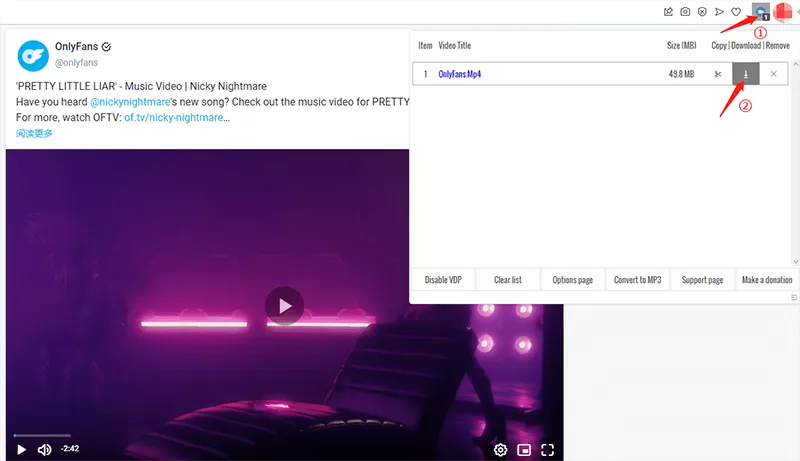Open video settings gear in player
Screen dimensions: 800x461
tap(500, 450)
